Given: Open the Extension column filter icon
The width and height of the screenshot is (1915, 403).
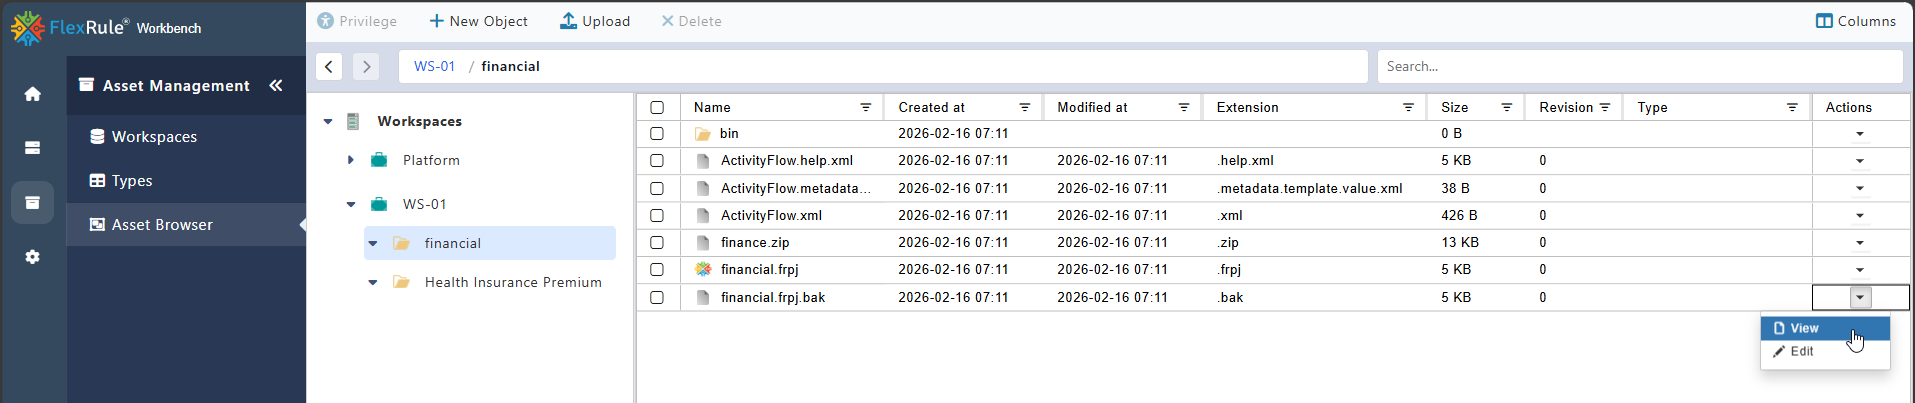Looking at the screenshot, I should click(1408, 107).
